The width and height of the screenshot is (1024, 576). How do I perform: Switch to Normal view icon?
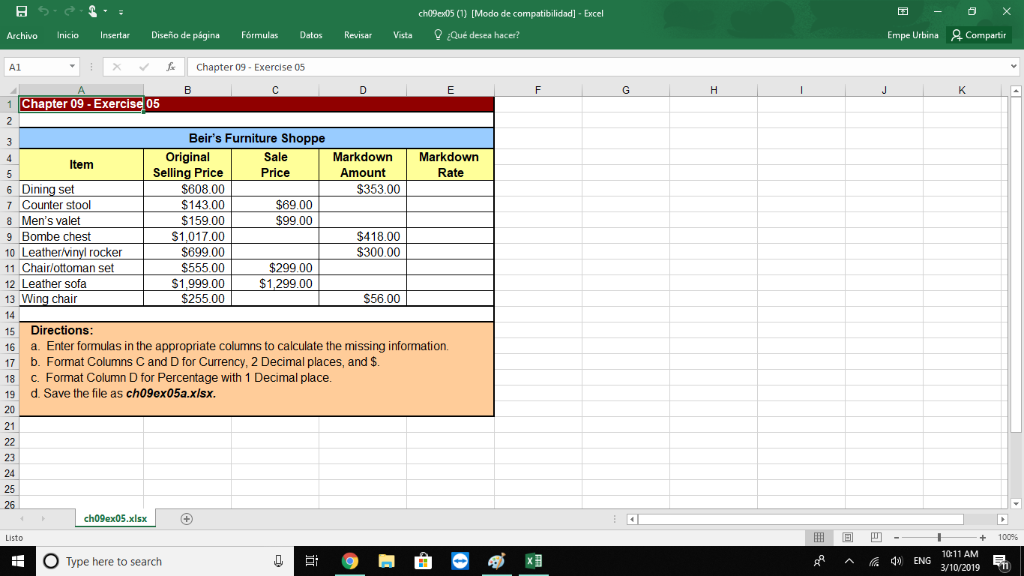point(819,537)
